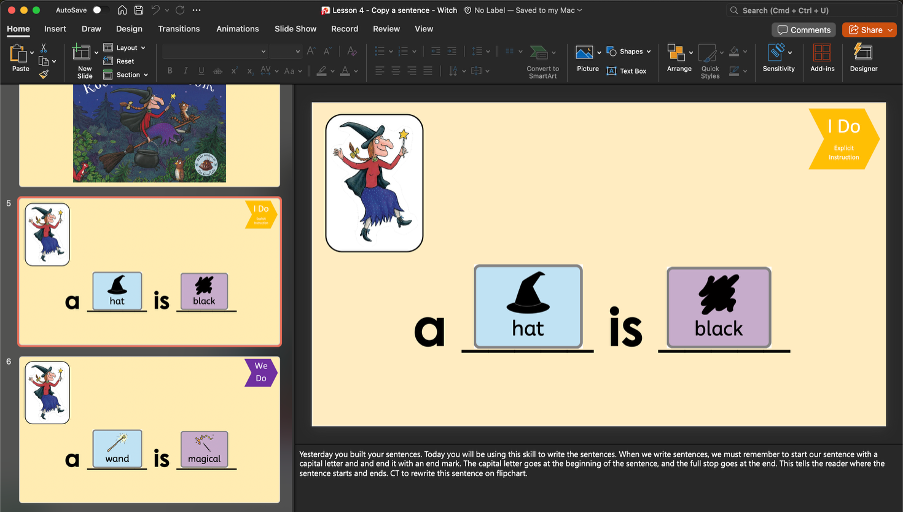Open the Arrange tool
Screen dimensions: 904x512
coord(679,58)
